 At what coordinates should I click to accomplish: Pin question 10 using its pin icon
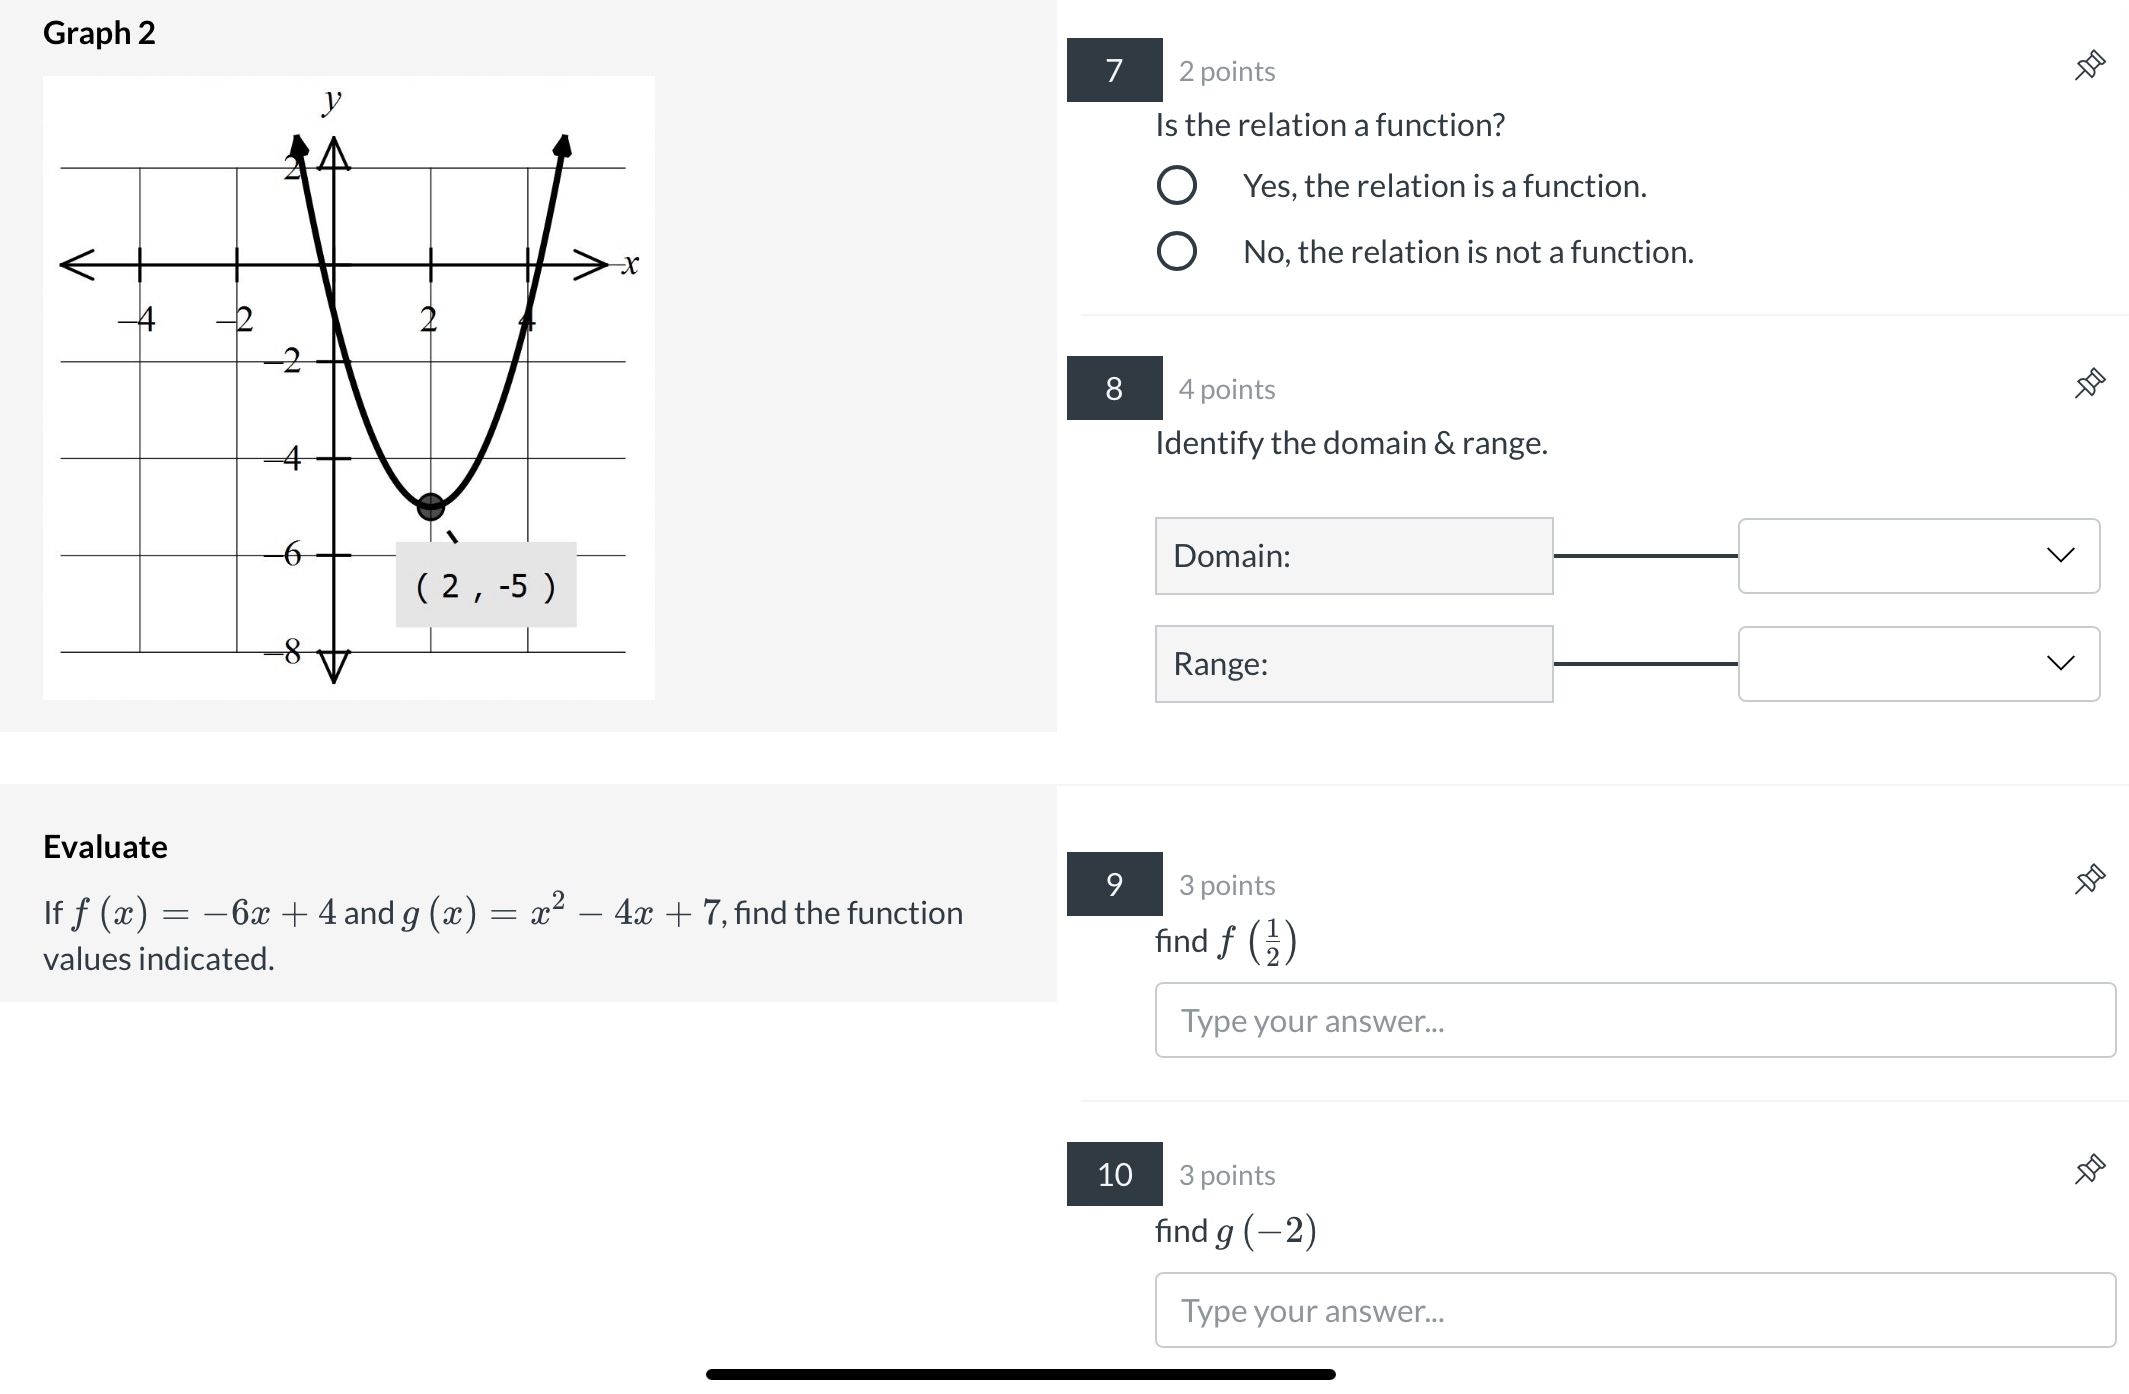(x=2091, y=1167)
